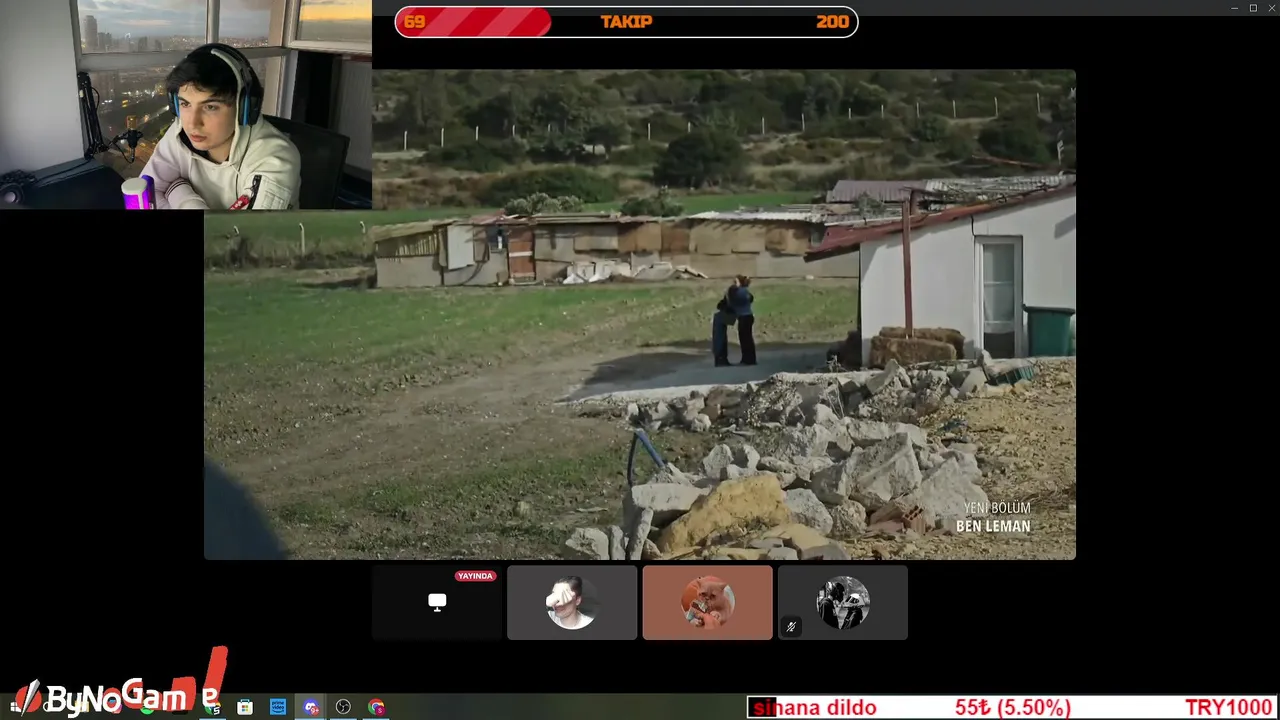Select the muted participant tile with dark avatar

(843, 602)
